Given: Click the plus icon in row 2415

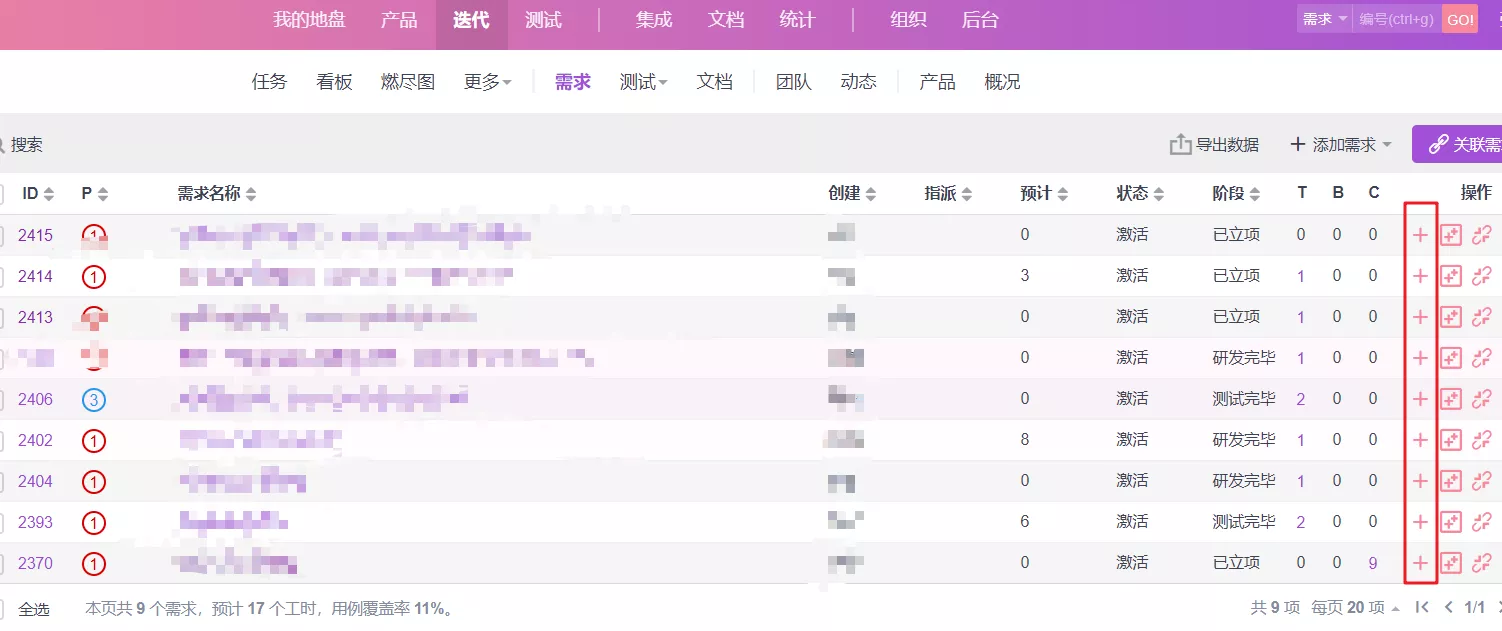Looking at the screenshot, I should tap(1420, 235).
